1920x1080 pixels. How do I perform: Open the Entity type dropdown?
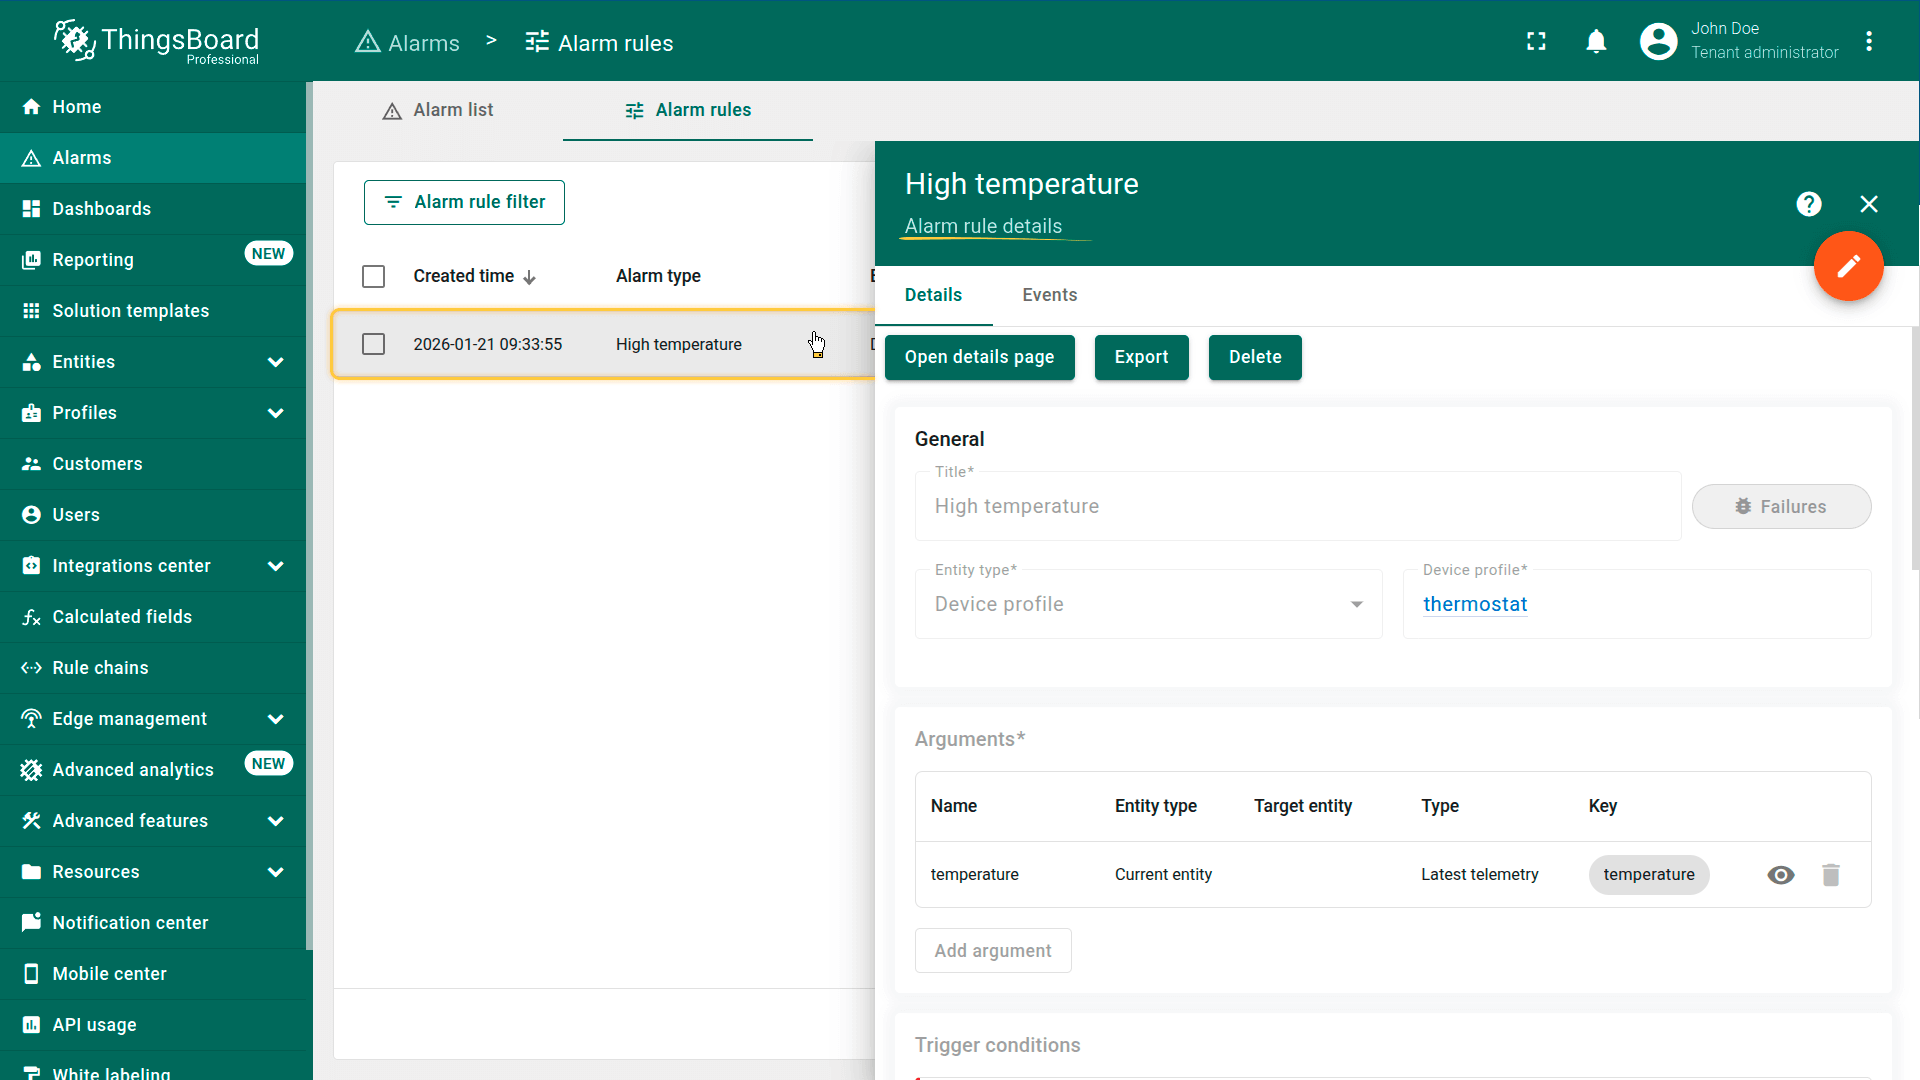click(x=1148, y=604)
